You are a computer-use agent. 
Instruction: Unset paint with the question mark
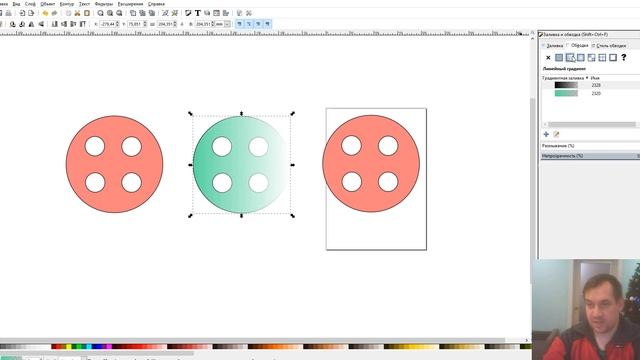pyautogui.click(x=624, y=58)
